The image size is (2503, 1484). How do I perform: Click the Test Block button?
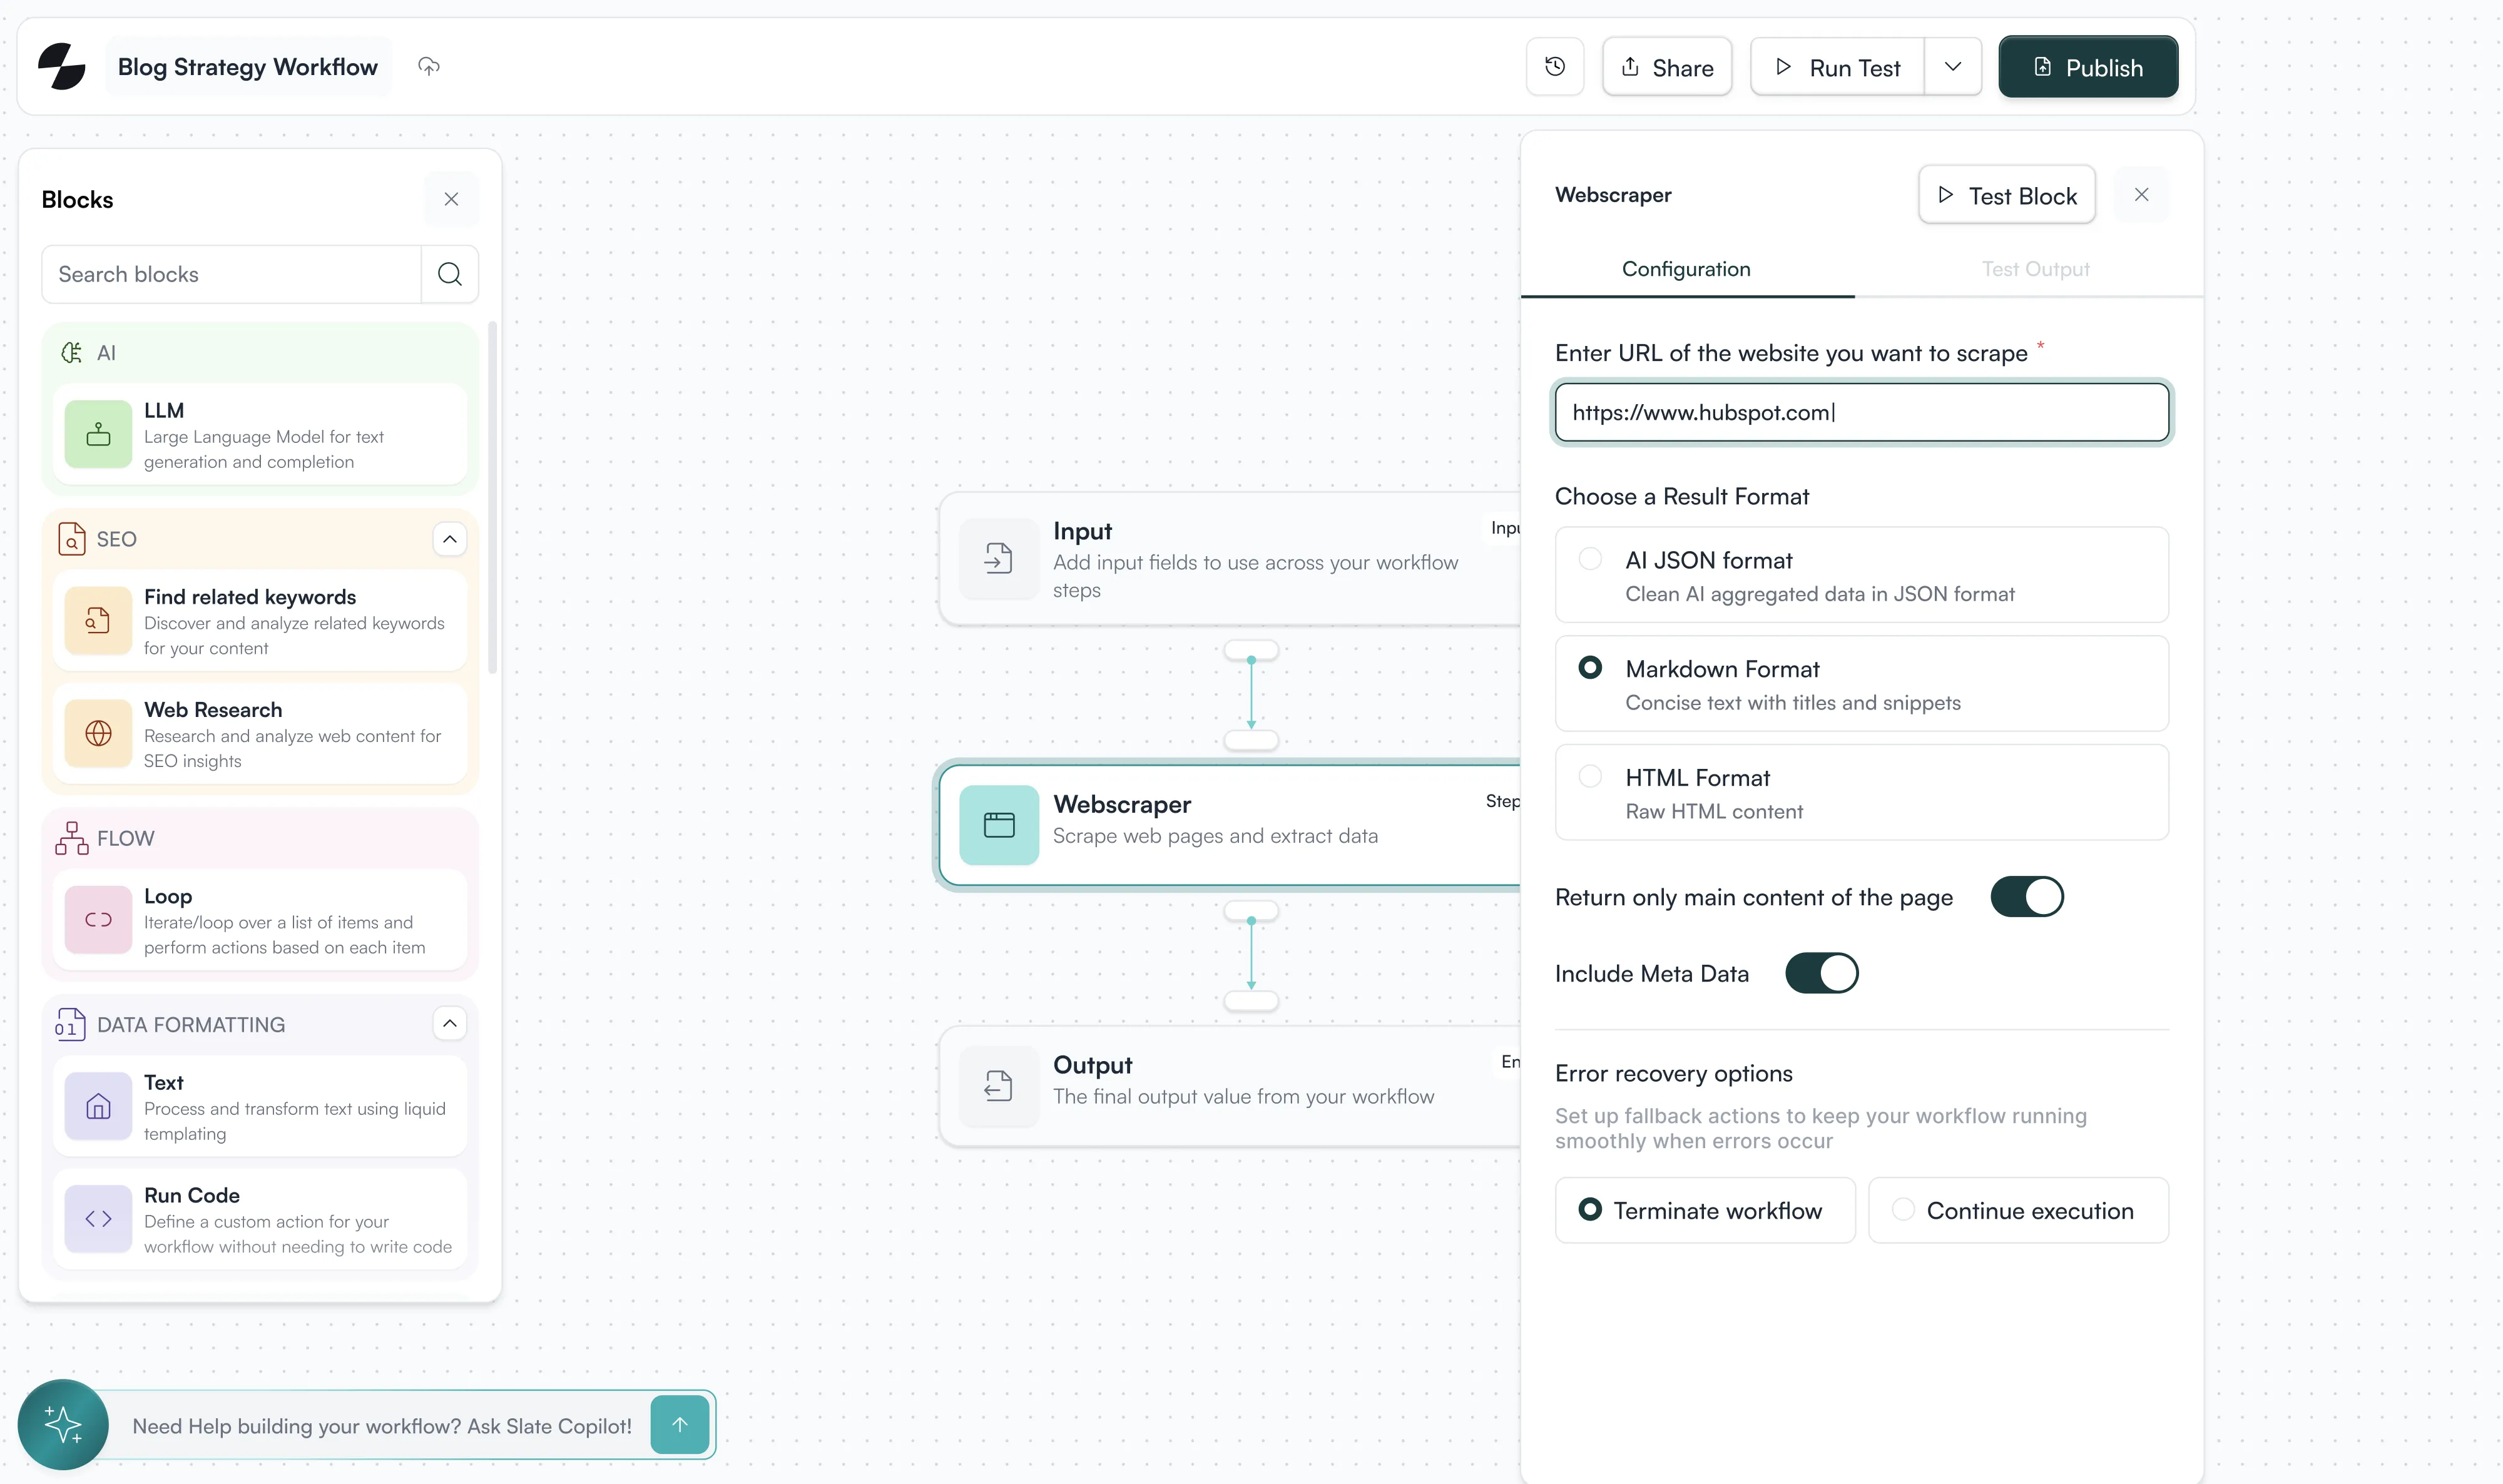click(x=2006, y=195)
